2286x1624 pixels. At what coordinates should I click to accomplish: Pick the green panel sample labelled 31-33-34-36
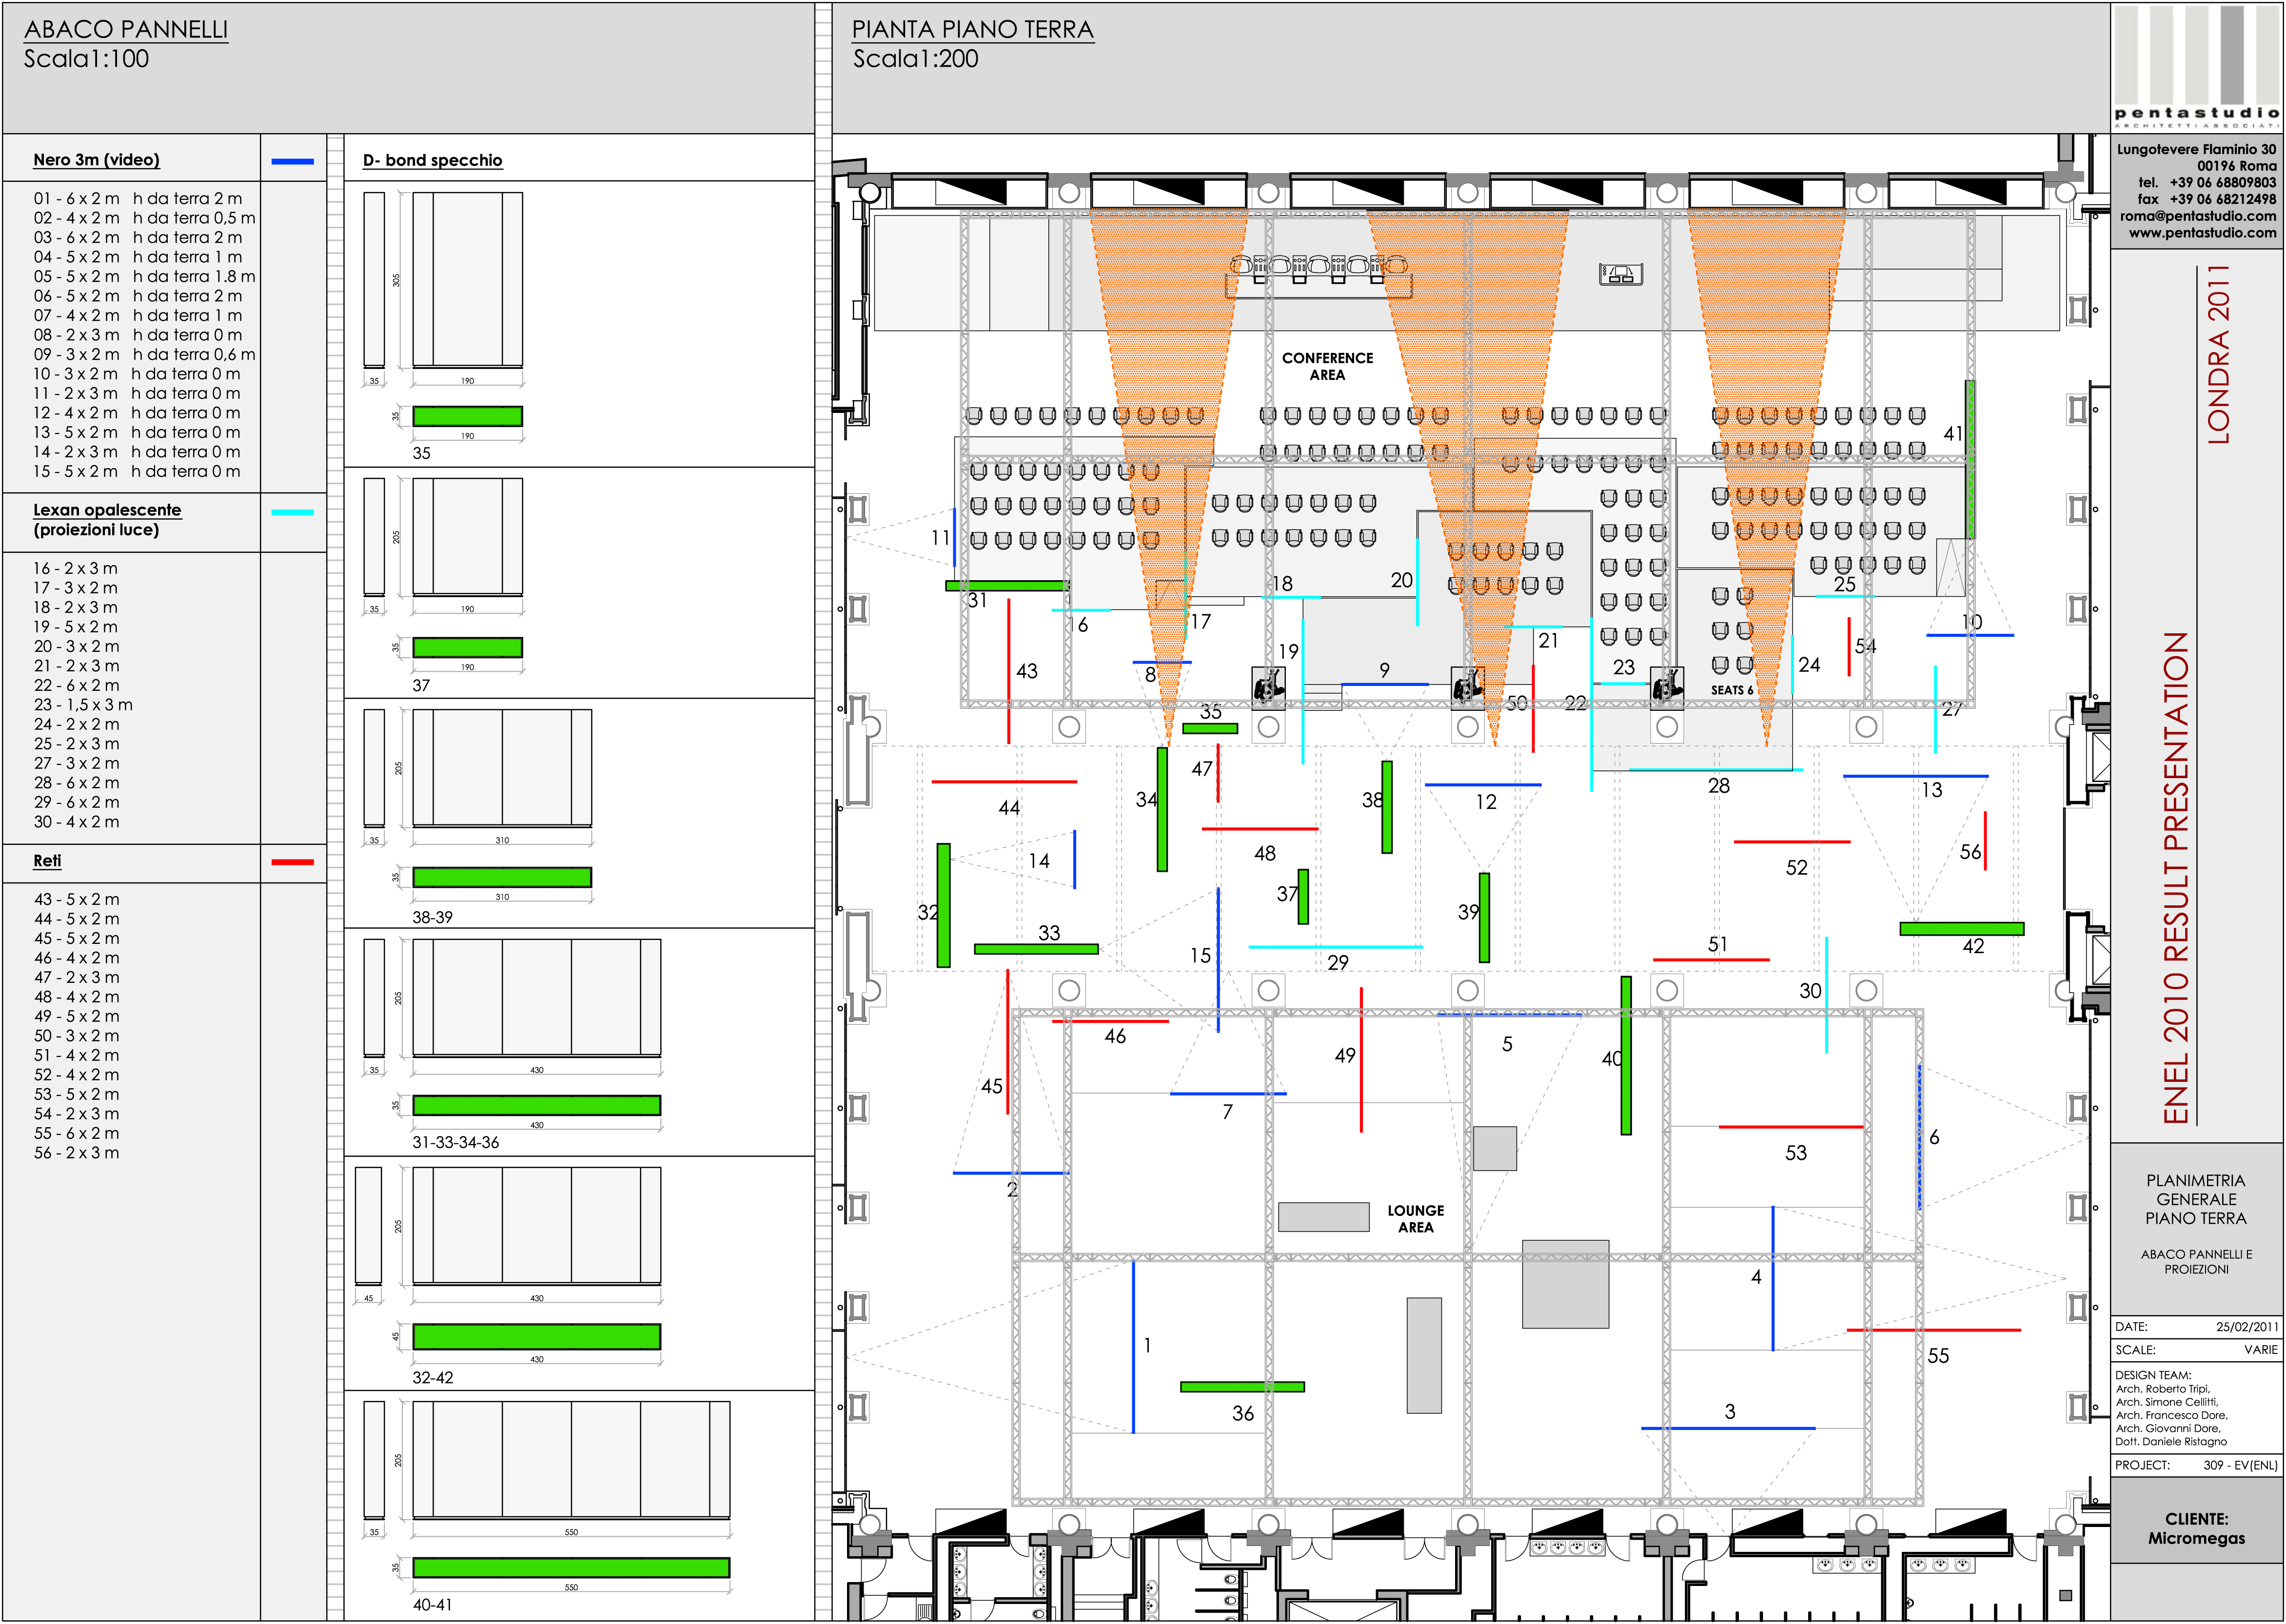pyautogui.click(x=537, y=1105)
